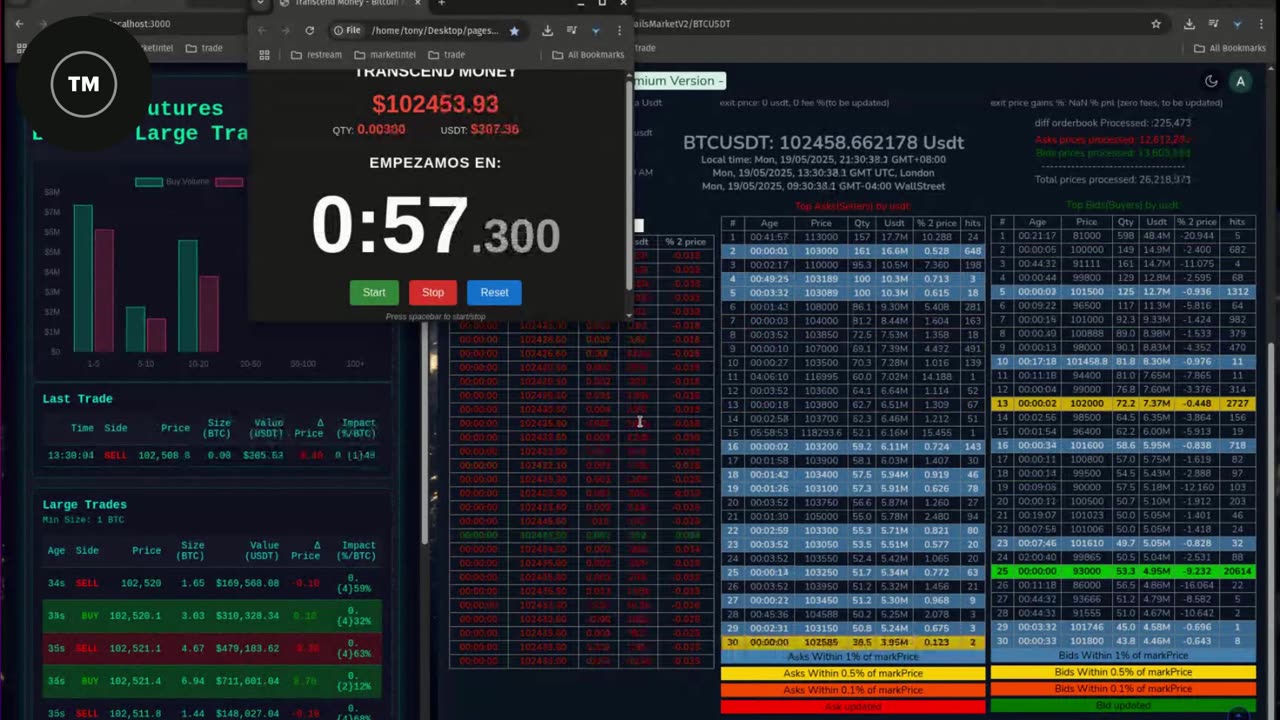This screenshot has height=720, width=1280.
Task: Open media controls in BTCUSDT window
Action: pyautogui.click(x=1213, y=23)
